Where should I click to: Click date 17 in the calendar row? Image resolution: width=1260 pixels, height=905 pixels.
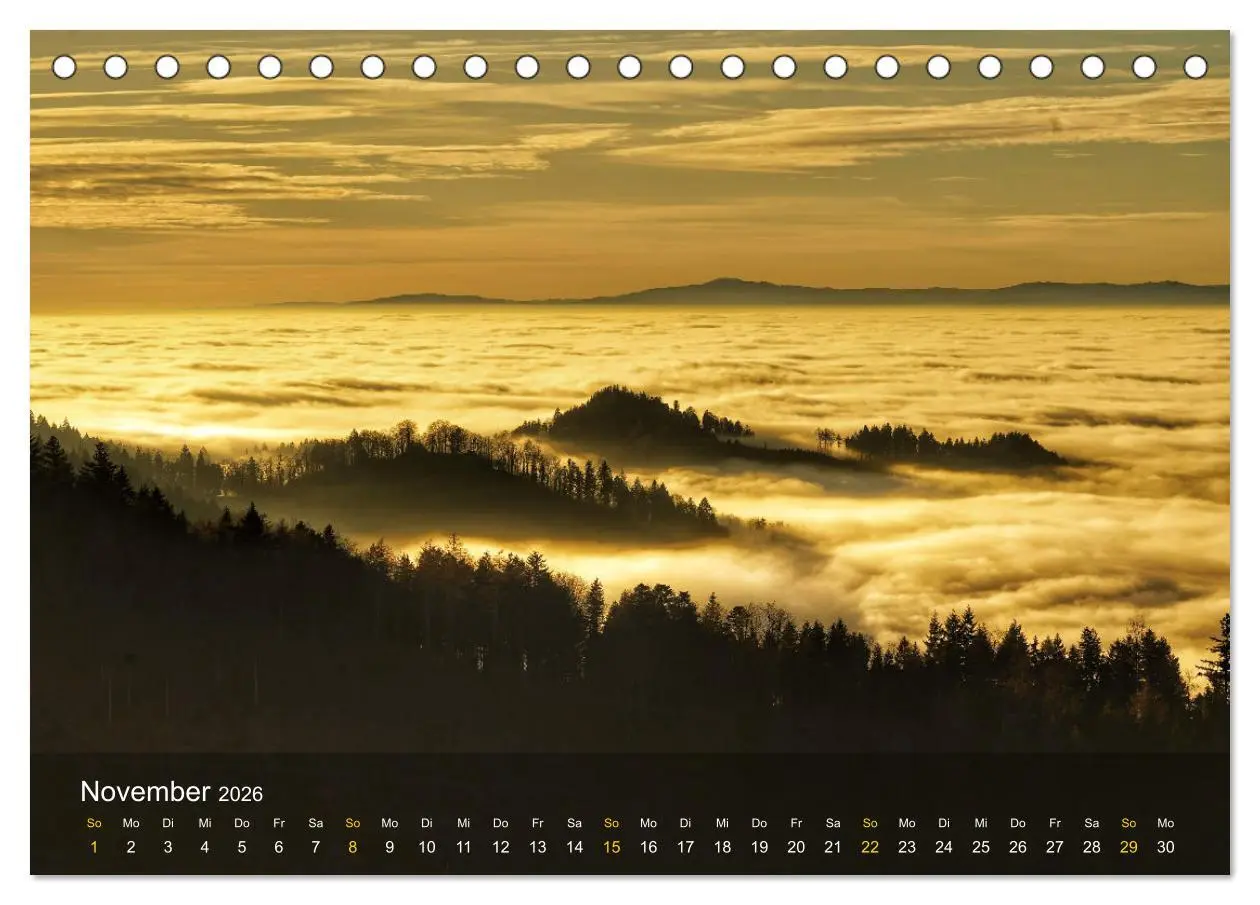(x=686, y=847)
